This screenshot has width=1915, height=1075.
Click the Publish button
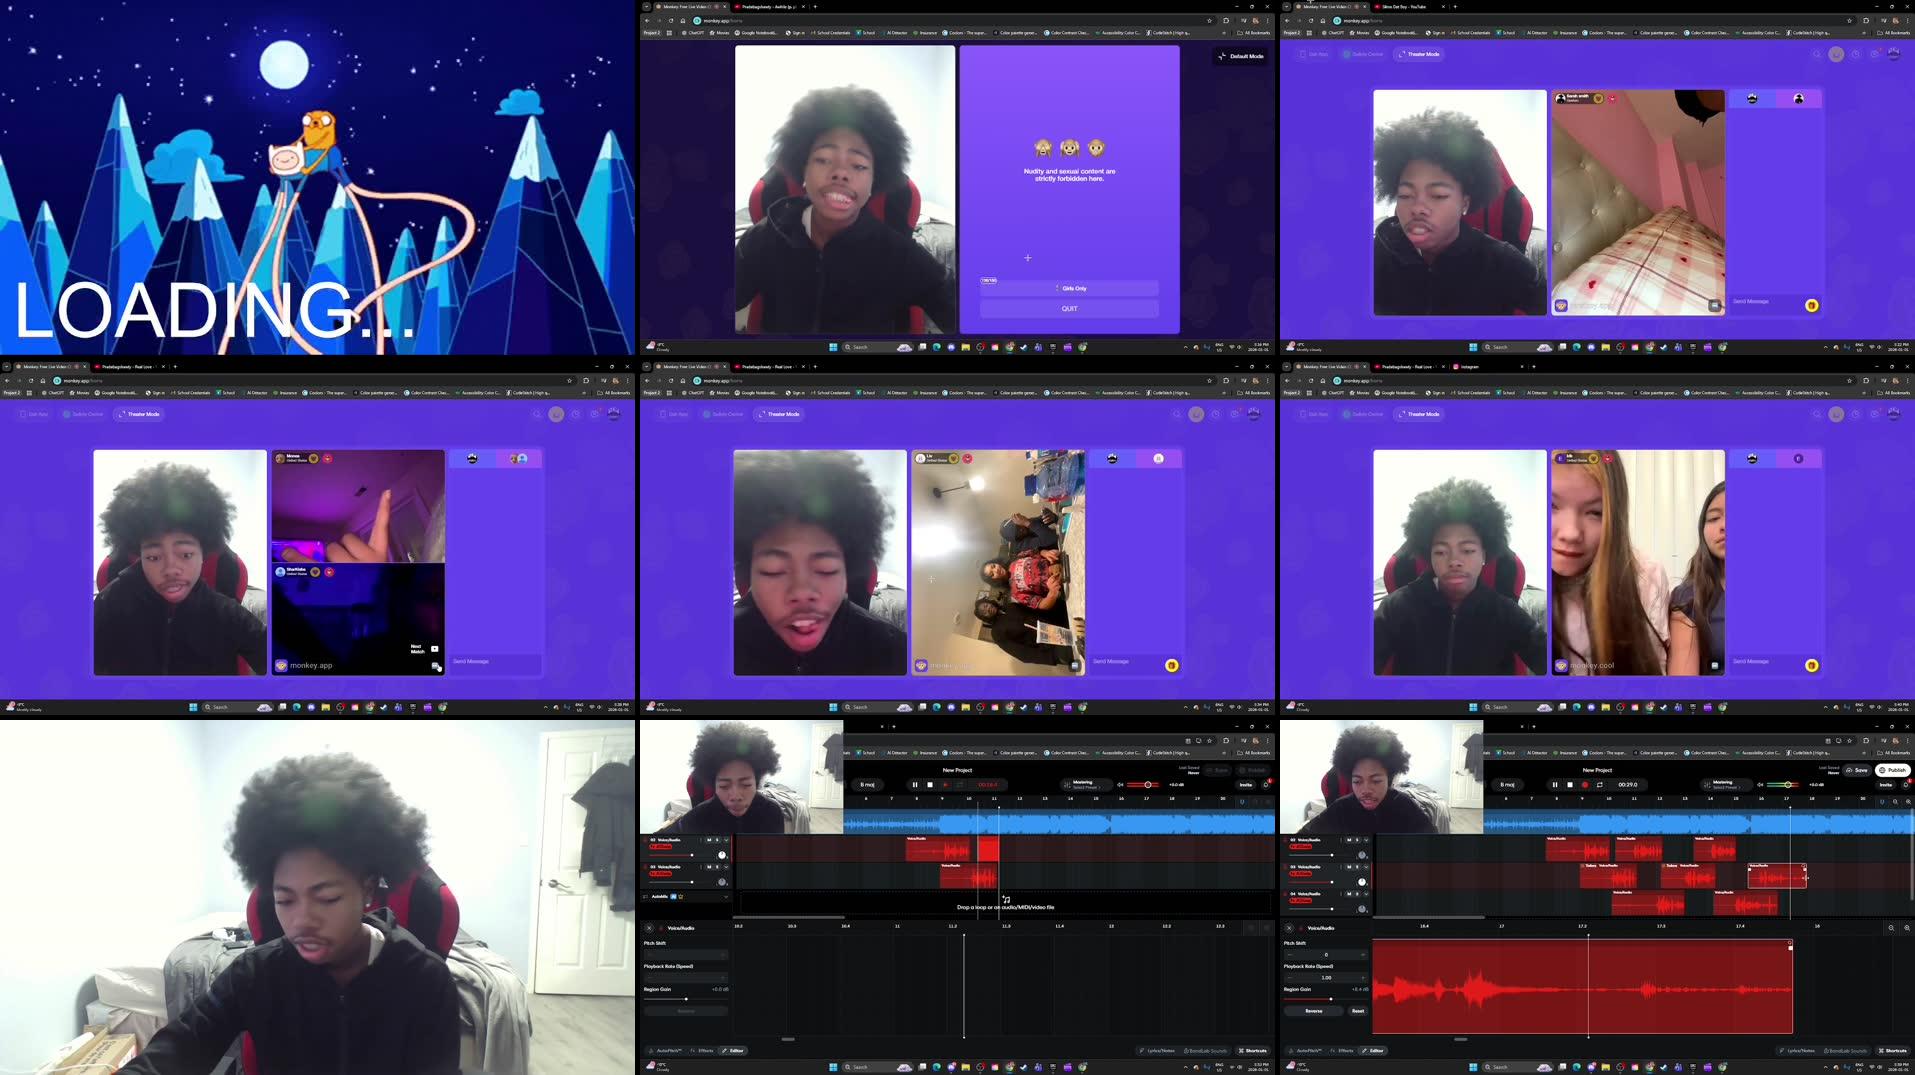1895,770
